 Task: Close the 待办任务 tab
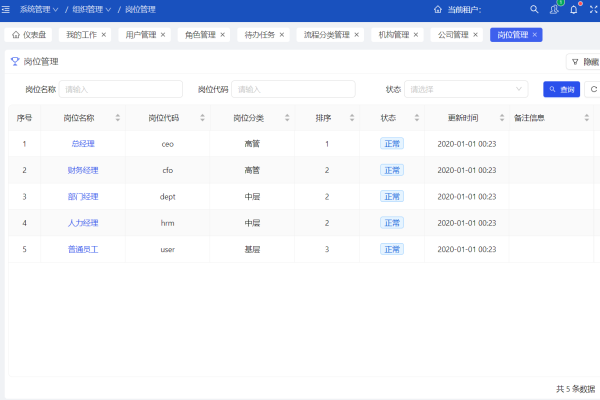click(282, 35)
